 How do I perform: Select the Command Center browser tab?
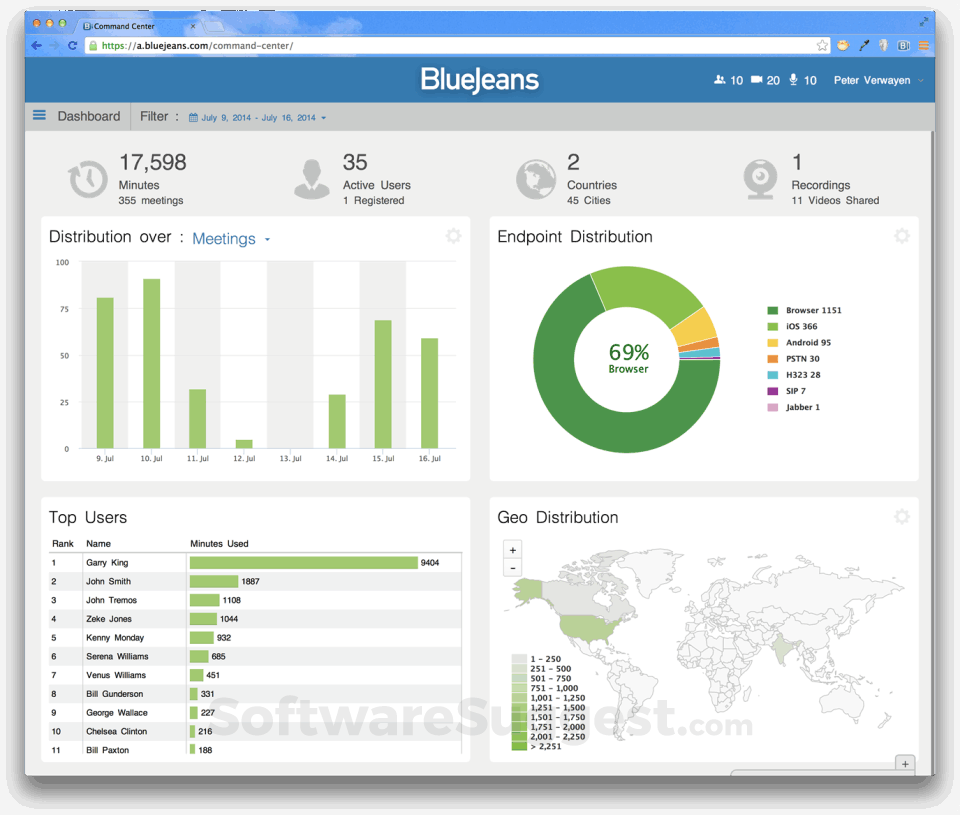(138, 26)
